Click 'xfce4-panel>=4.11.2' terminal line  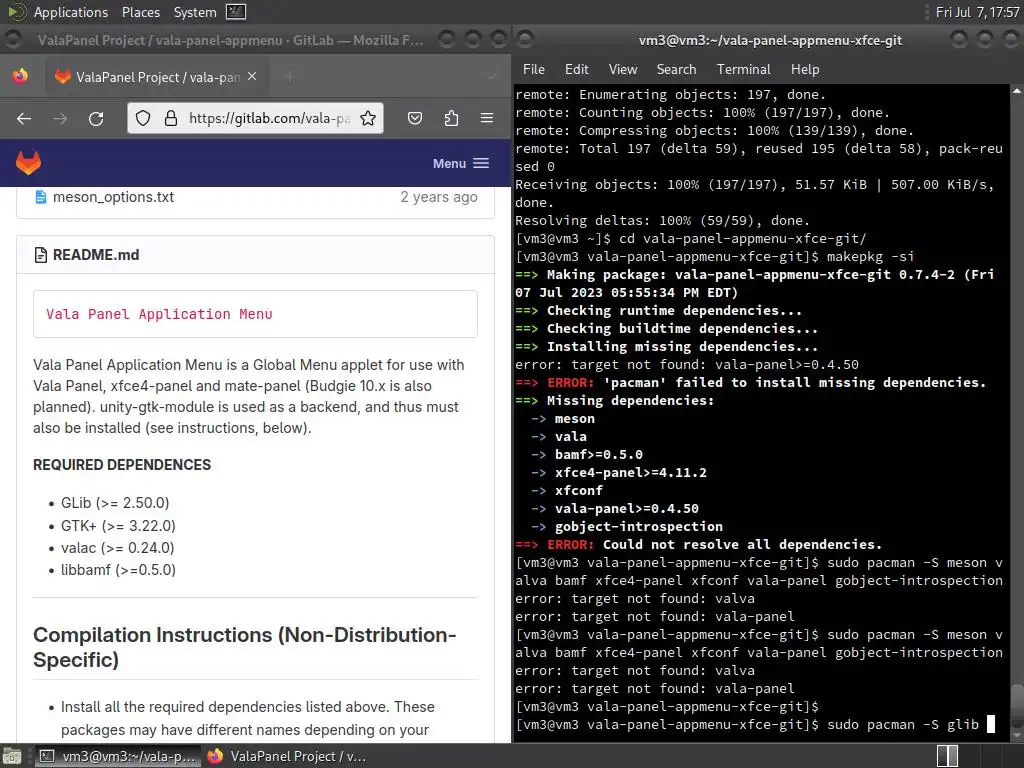pyautogui.click(x=631, y=472)
